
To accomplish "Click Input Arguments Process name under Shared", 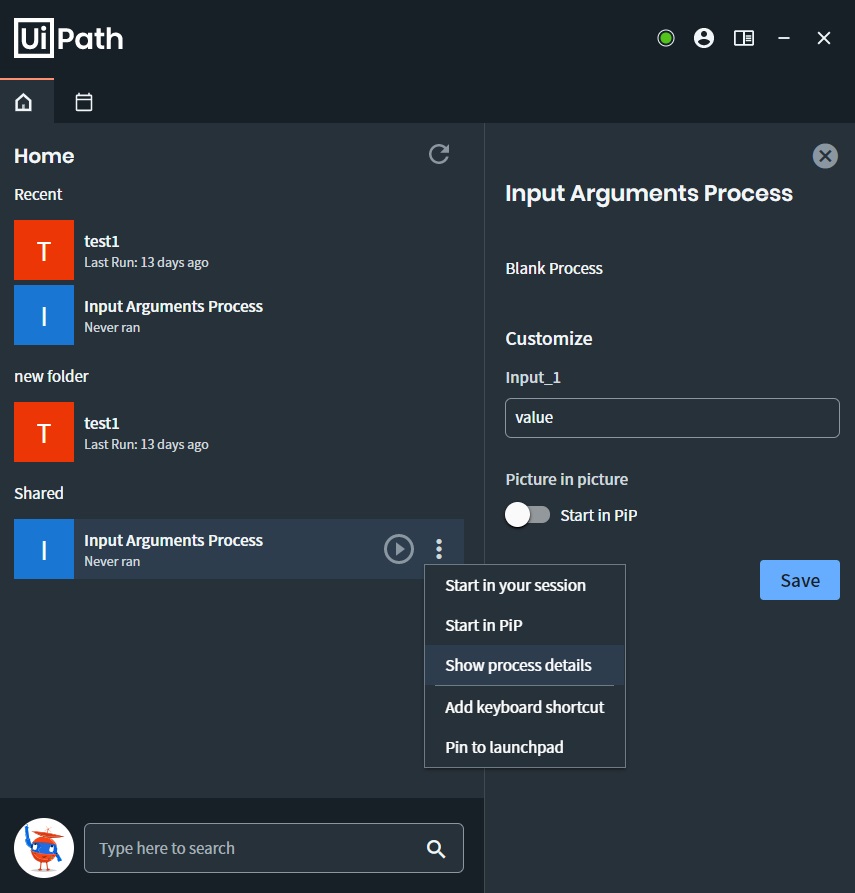I will coord(173,540).
